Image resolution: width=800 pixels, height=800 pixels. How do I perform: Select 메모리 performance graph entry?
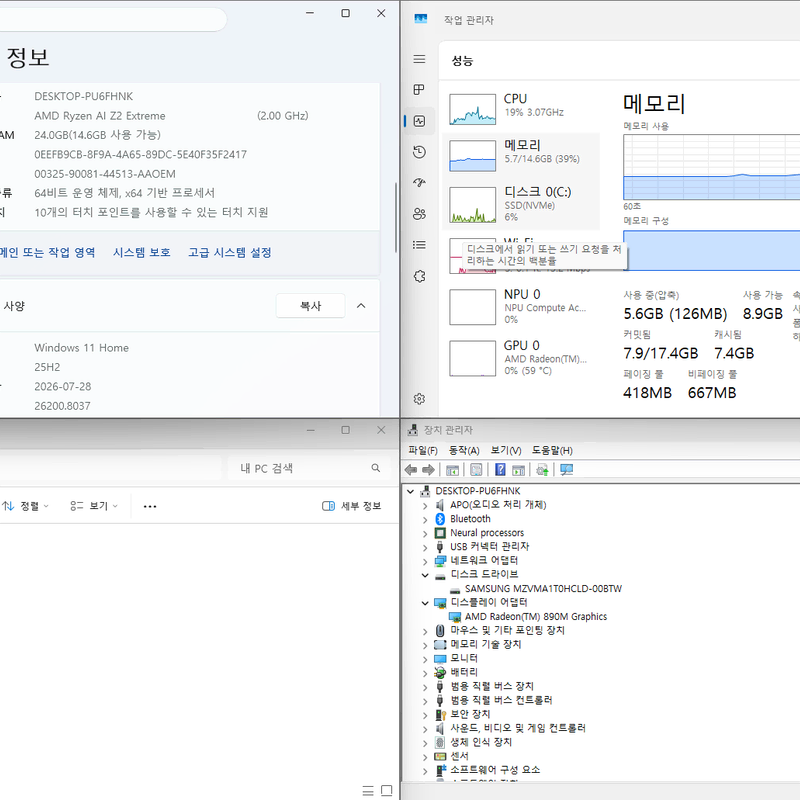click(x=521, y=156)
